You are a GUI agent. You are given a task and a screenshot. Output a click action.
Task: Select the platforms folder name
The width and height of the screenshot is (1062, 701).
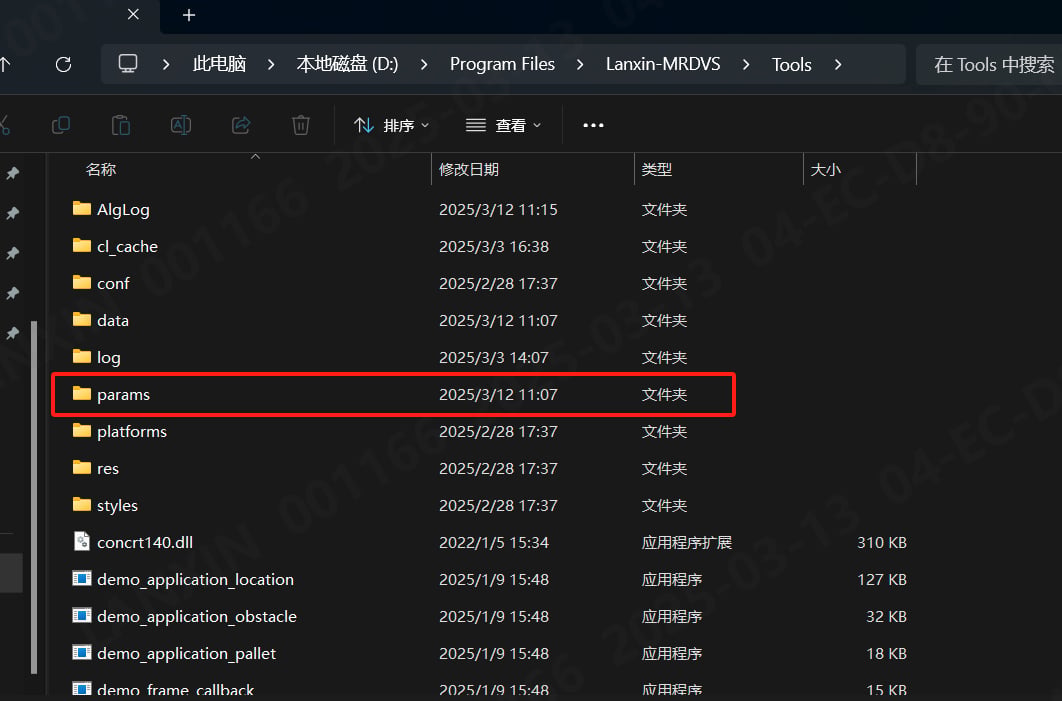tap(131, 431)
